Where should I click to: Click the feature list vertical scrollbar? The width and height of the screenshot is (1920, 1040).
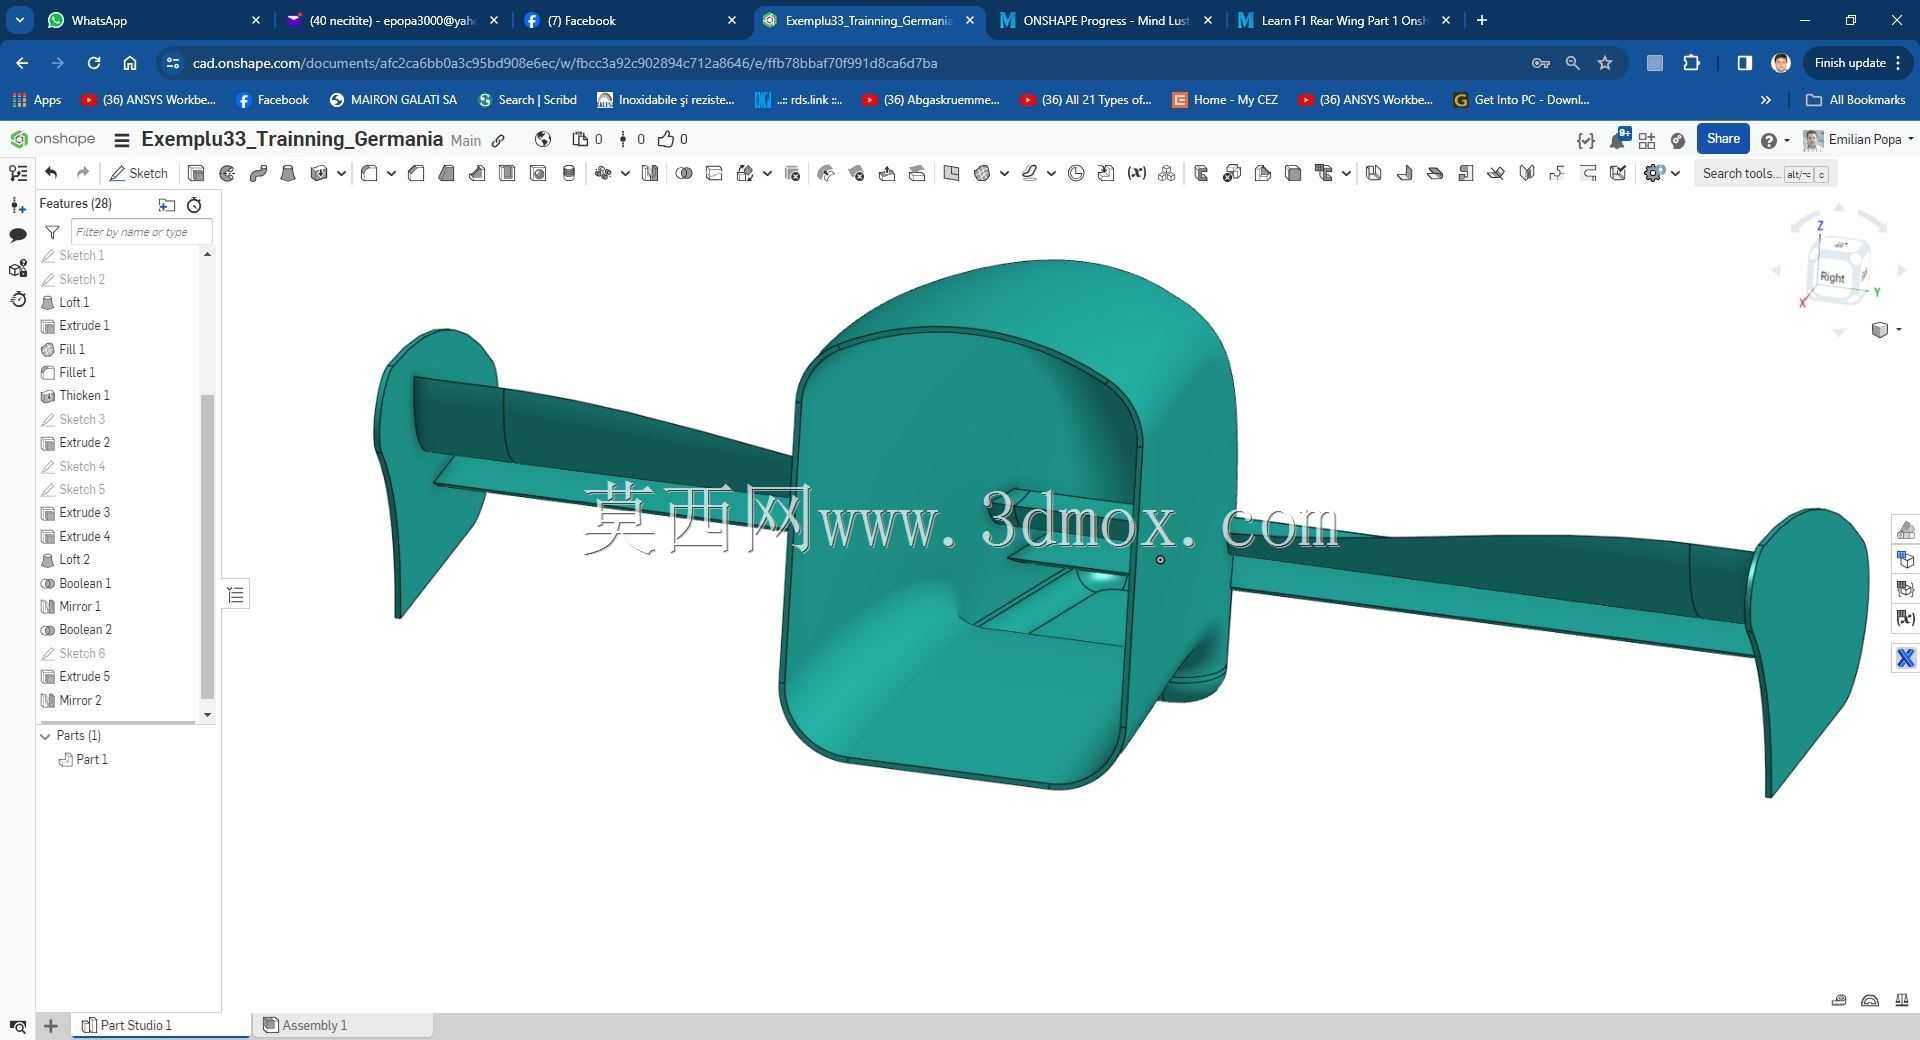[x=207, y=546]
